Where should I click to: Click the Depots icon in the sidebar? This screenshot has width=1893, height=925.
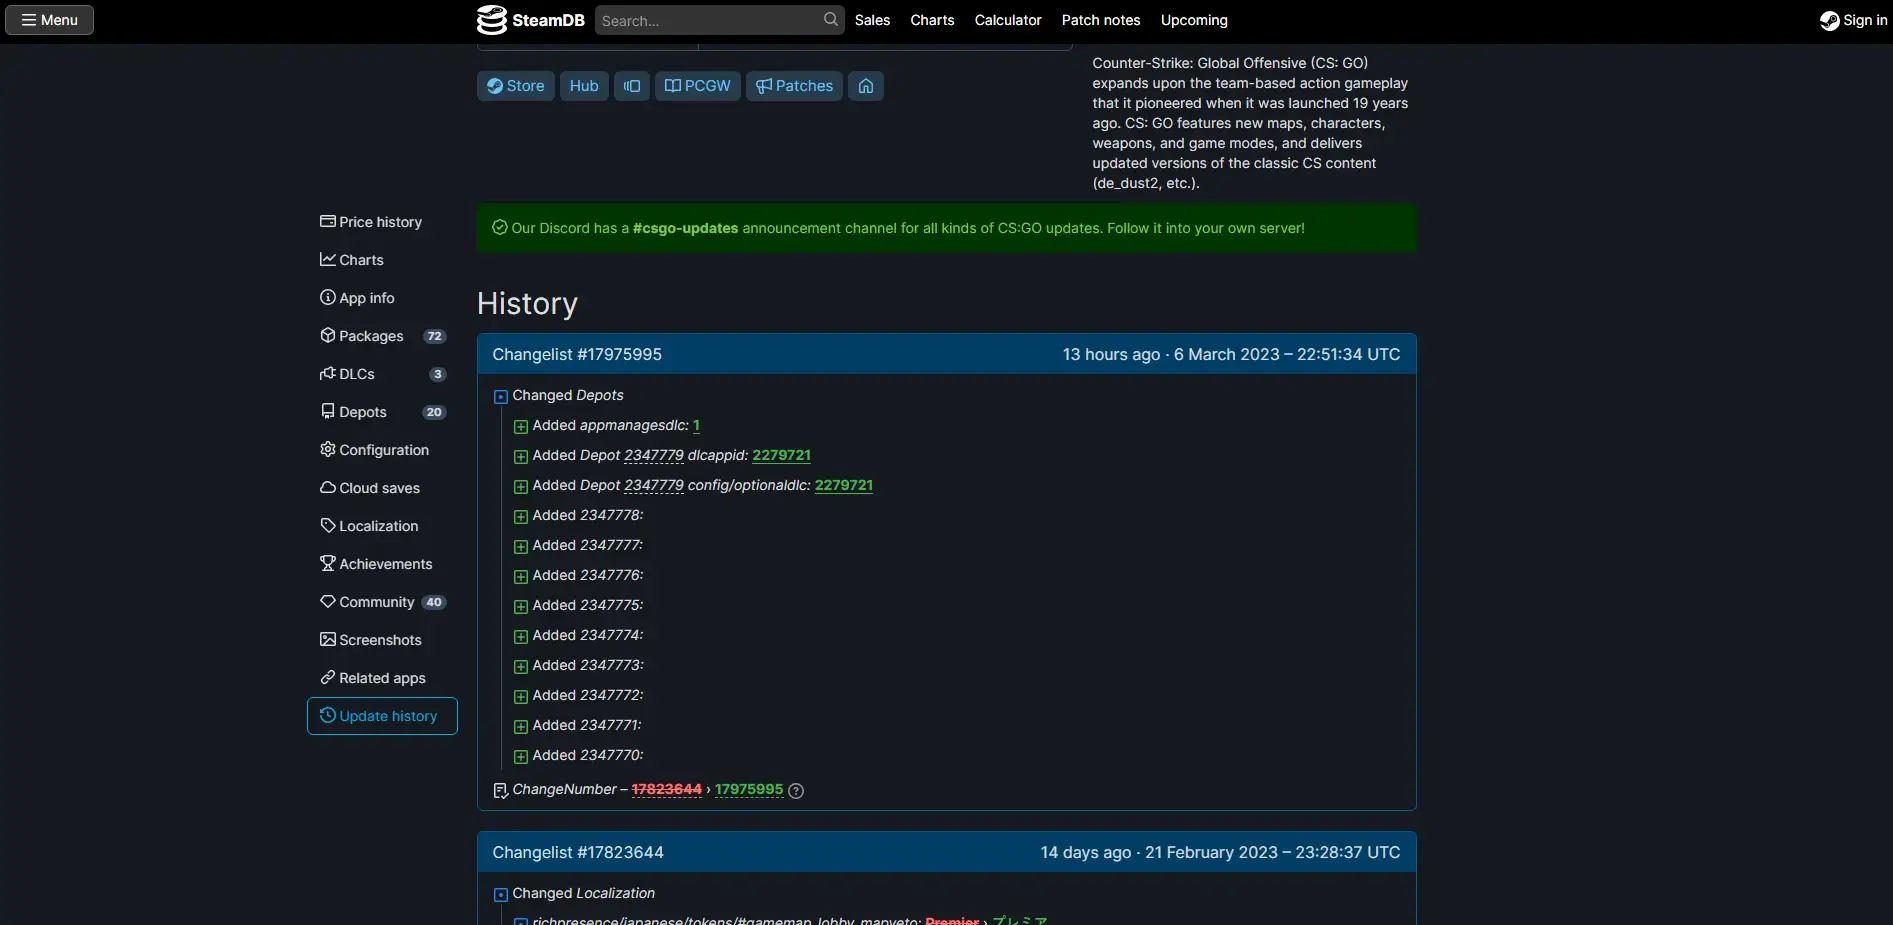[328, 412]
